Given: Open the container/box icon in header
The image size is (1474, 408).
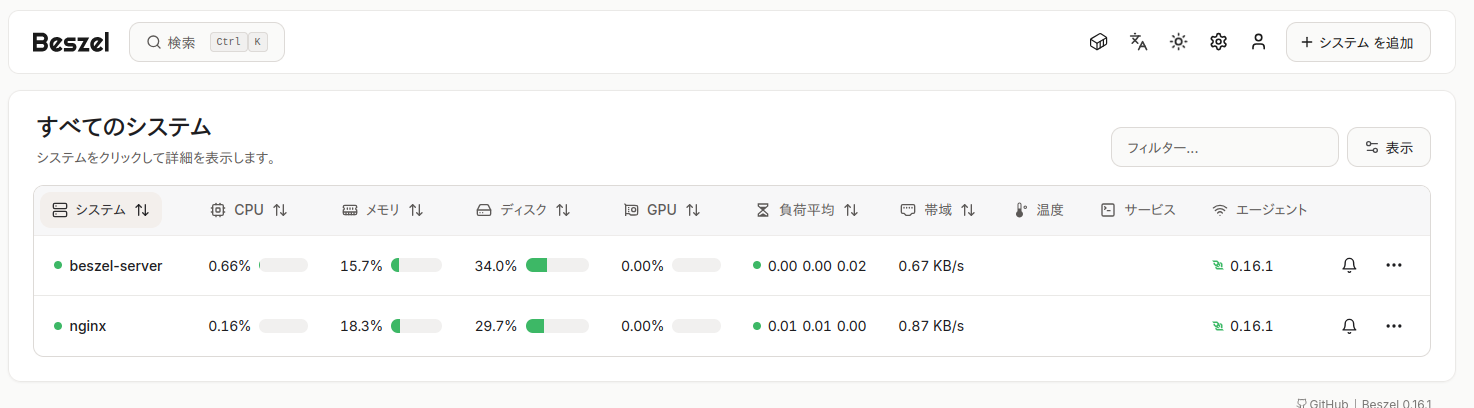Looking at the screenshot, I should [1098, 42].
